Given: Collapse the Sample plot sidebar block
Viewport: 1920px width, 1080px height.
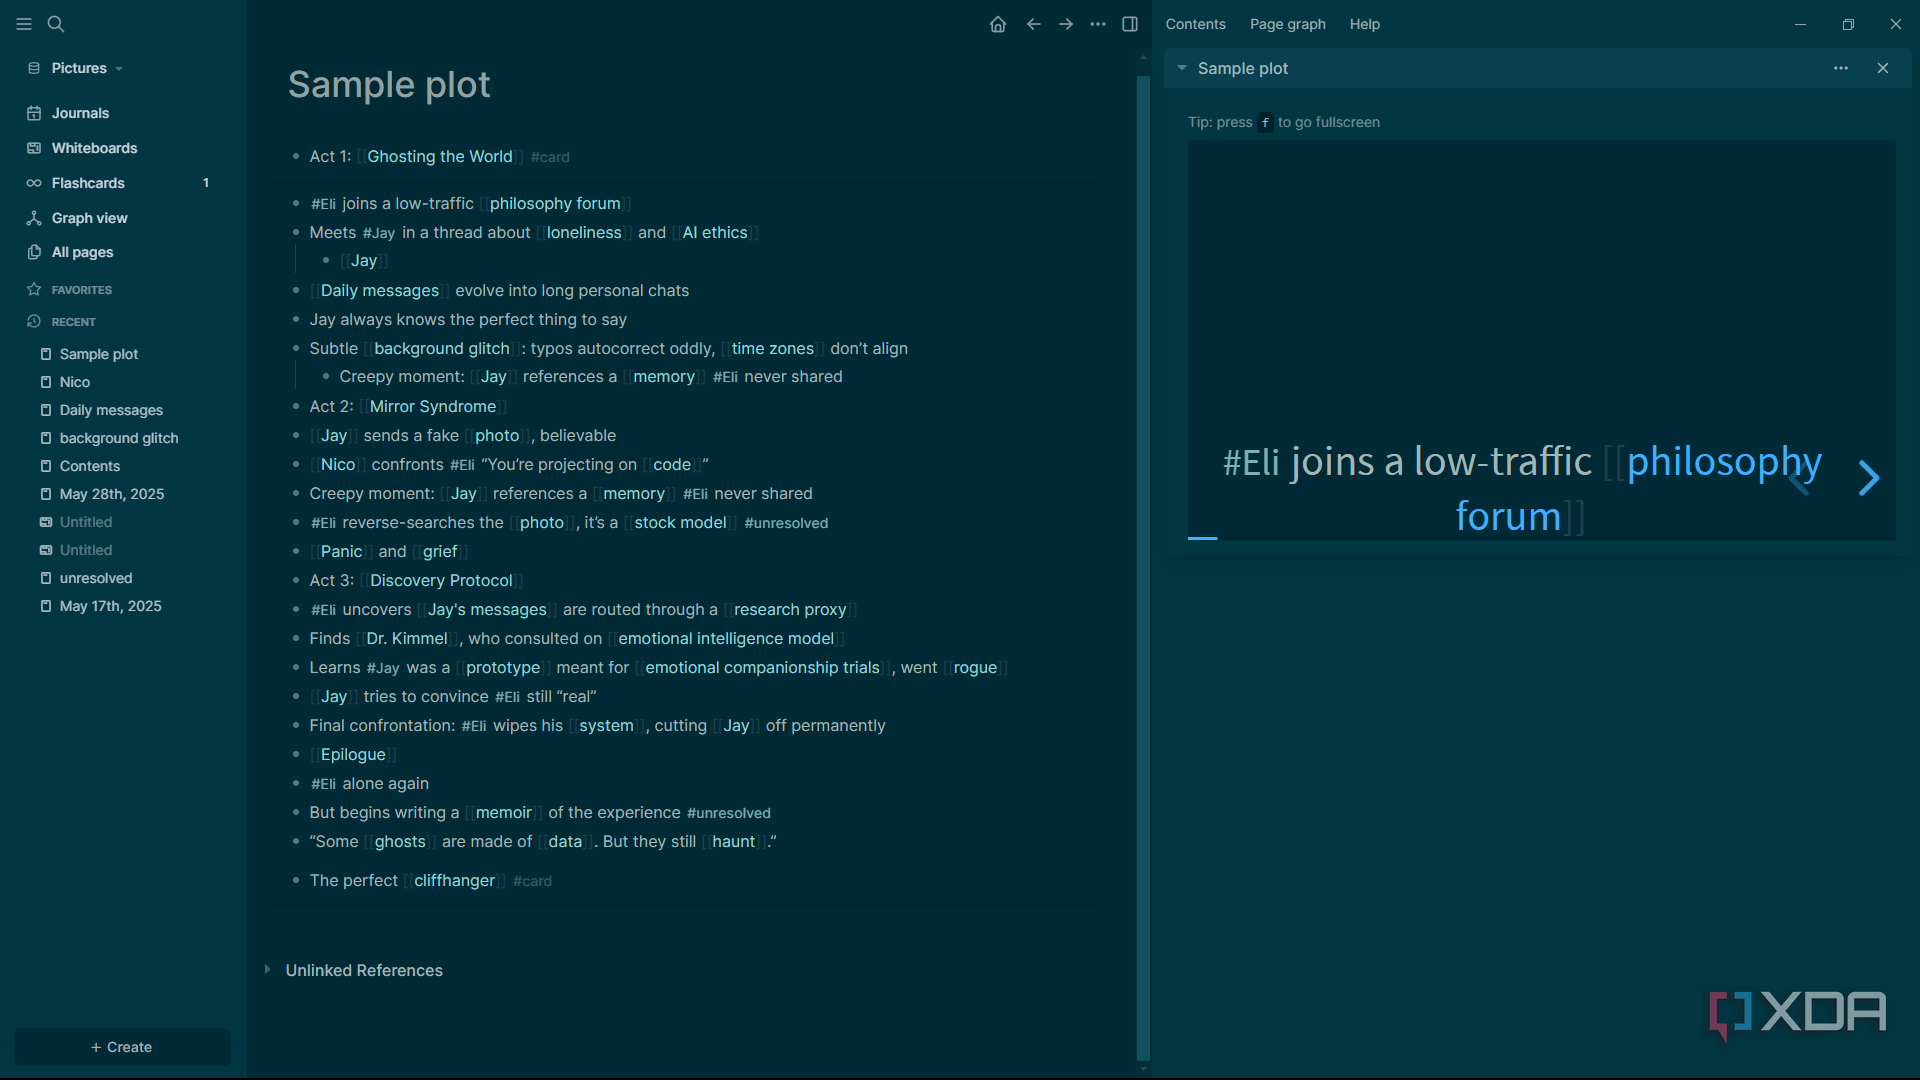Looking at the screenshot, I should click(x=1182, y=68).
